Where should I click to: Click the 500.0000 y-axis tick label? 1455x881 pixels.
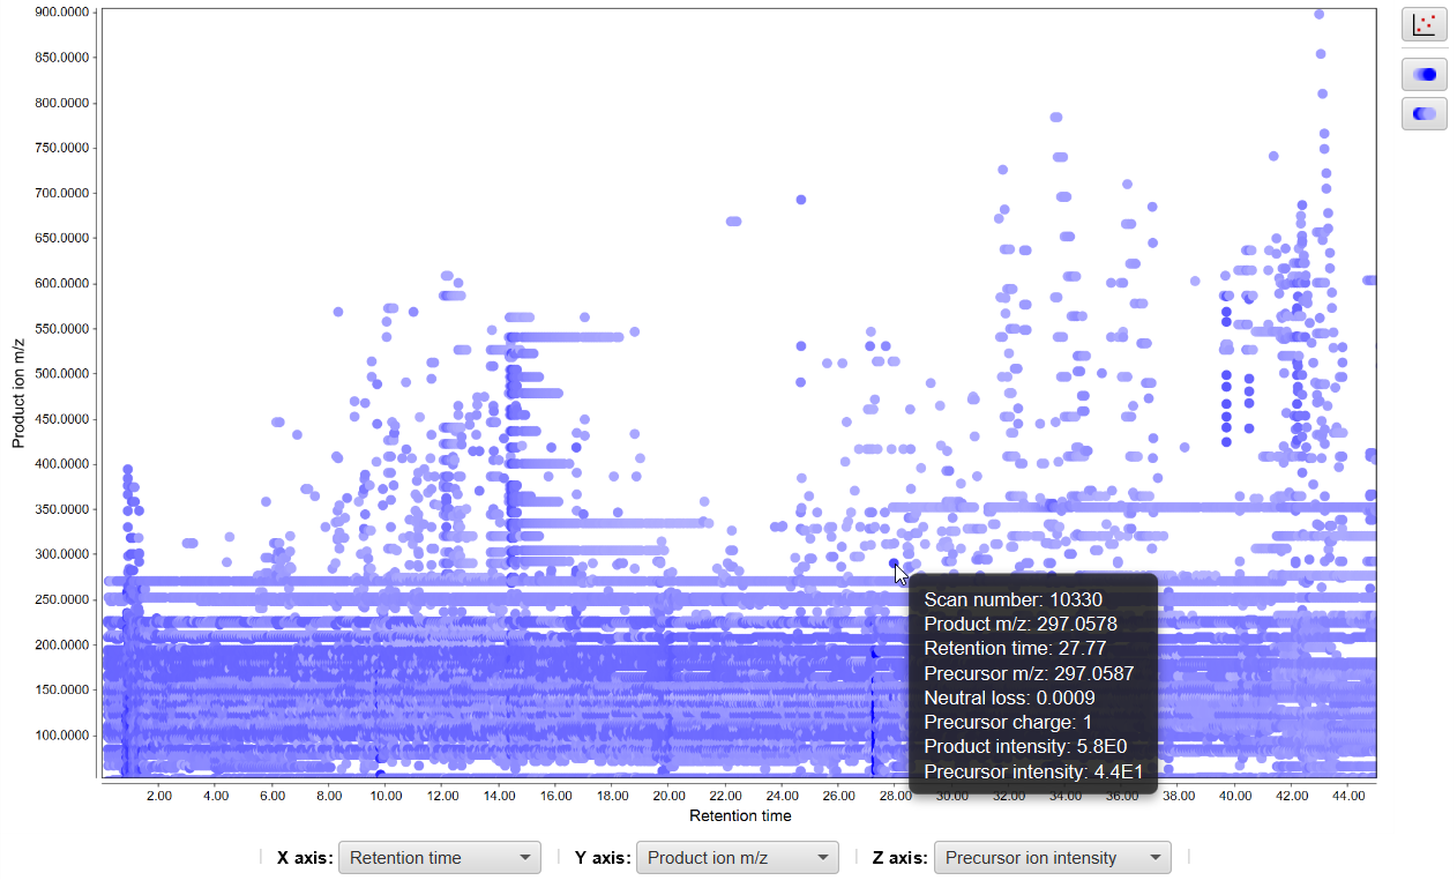[62, 373]
